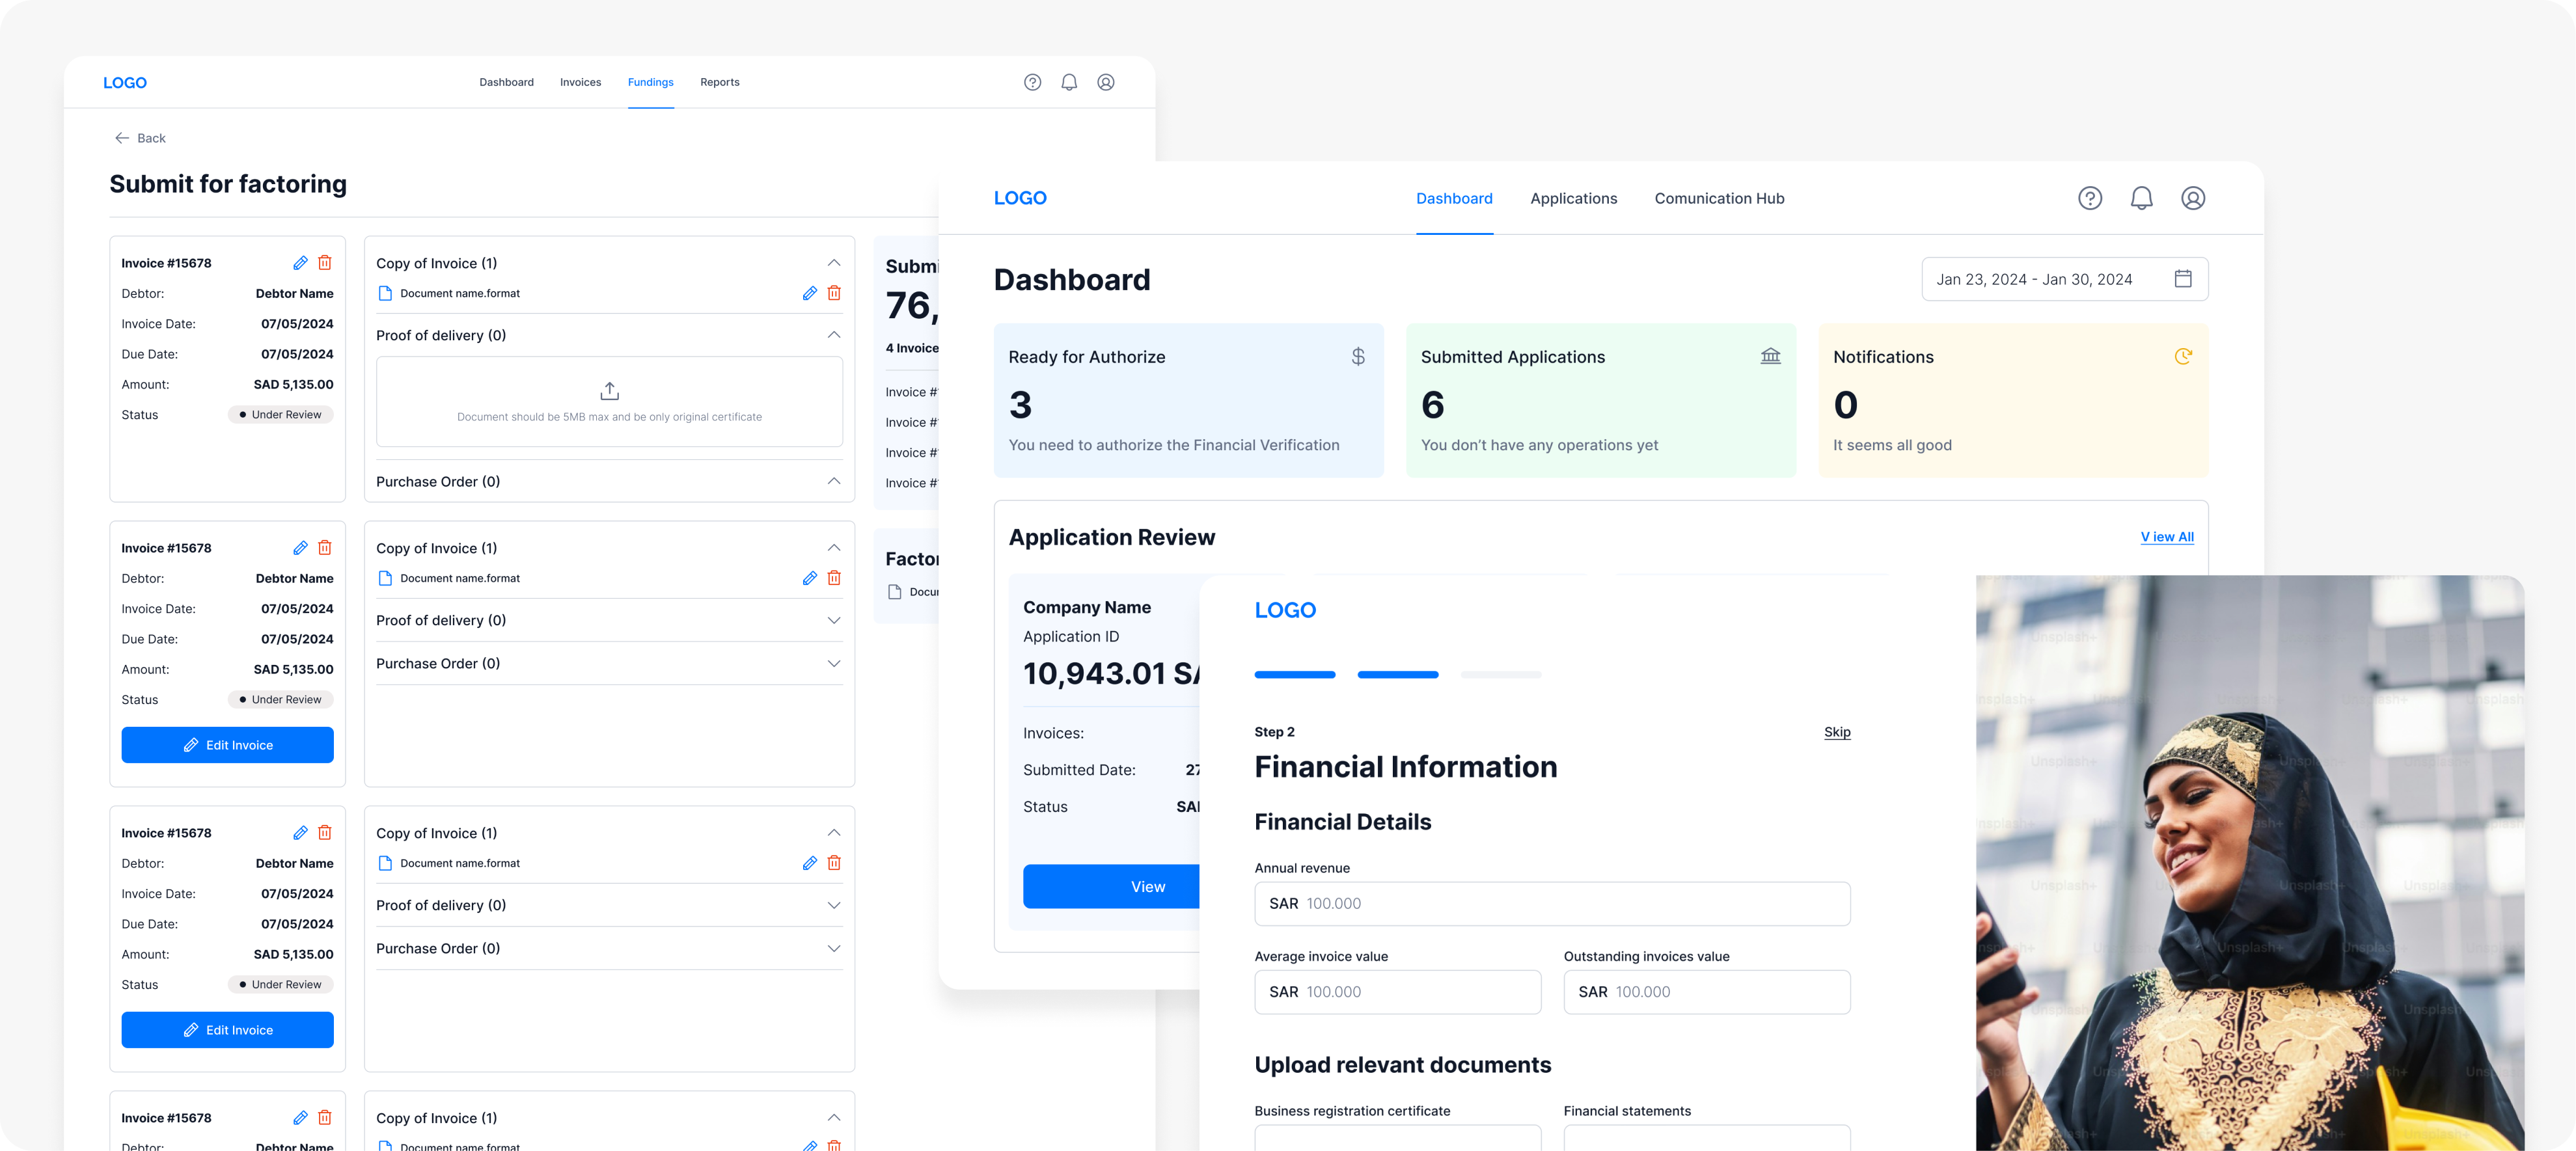This screenshot has height=1151, width=2576.
Task: Edit Invoice #15678 using the pencil icon
Action: pyautogui.click(x=300, y=262)
